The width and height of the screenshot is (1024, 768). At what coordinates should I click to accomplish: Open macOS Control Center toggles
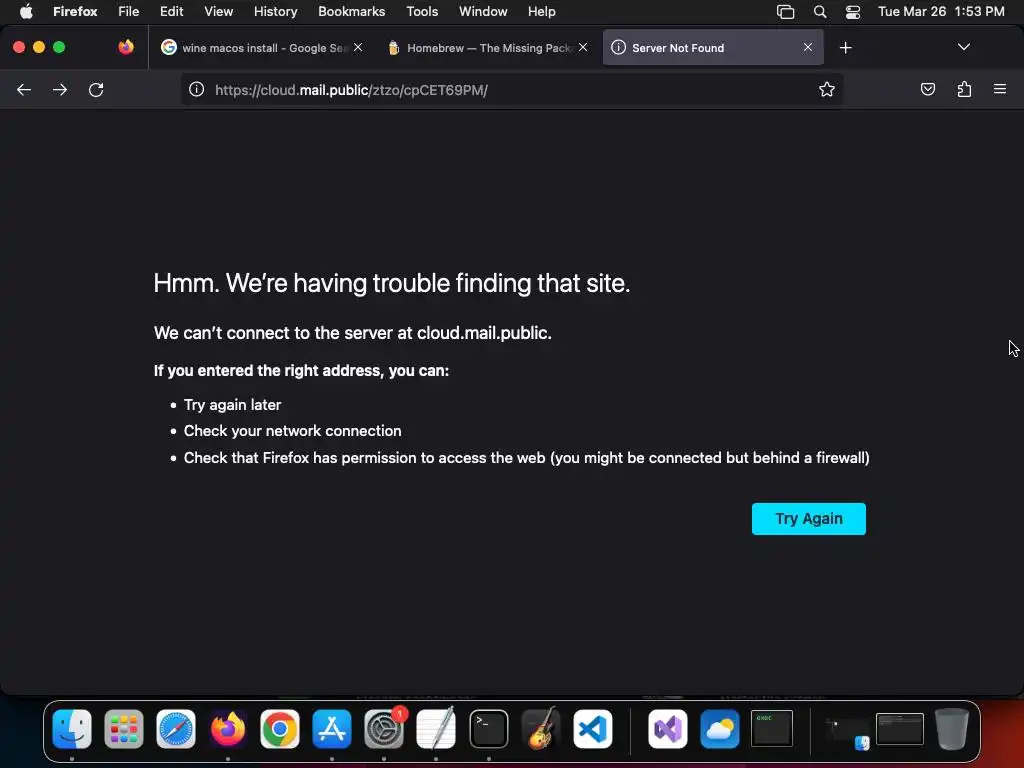[853, 12]
